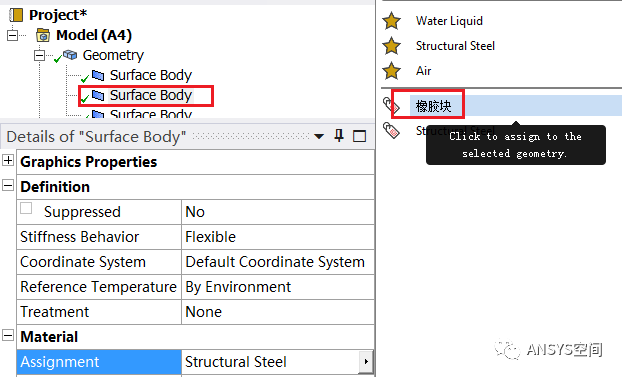Select the highlighted Surface Body tree item
The width and height of the screenshot is (622, 377).
tap(151, 95)
